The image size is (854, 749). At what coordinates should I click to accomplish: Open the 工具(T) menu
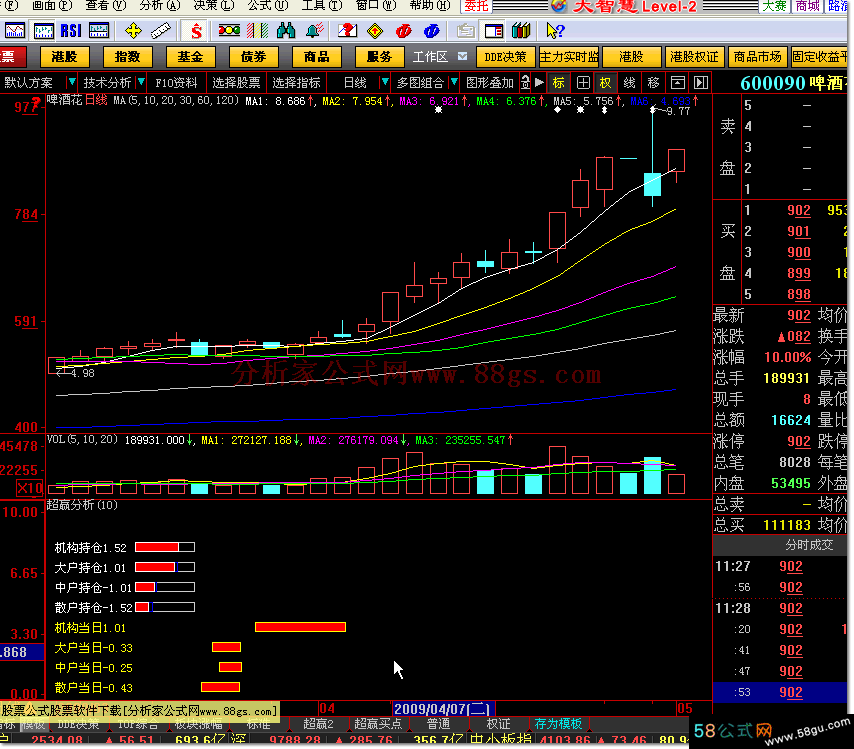pos(321,5)
